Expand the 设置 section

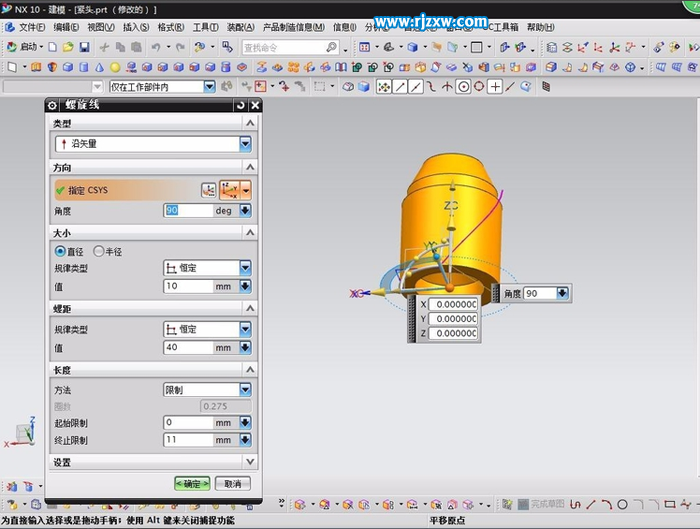[x=250, y=462]
